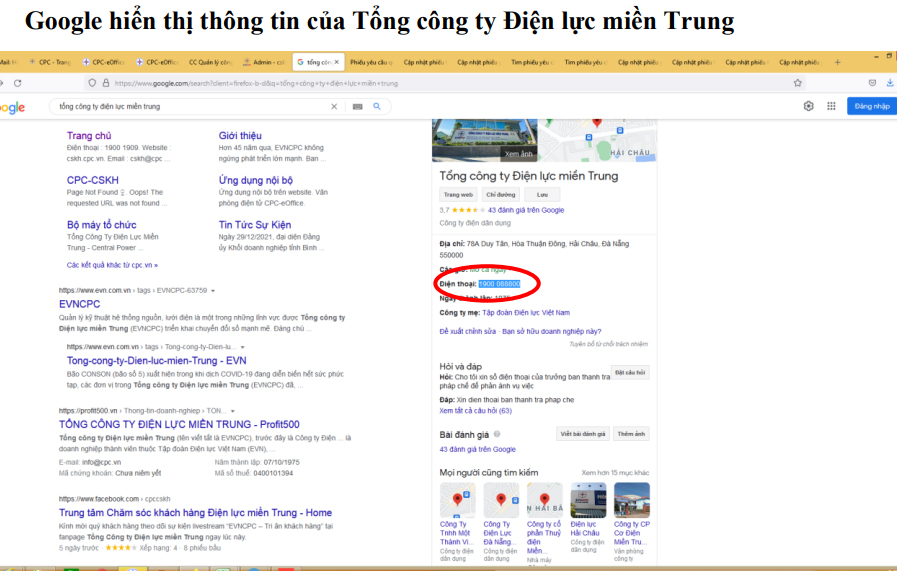
Task: Switch to the 'Admin - csl' tab
Action: 264,62
